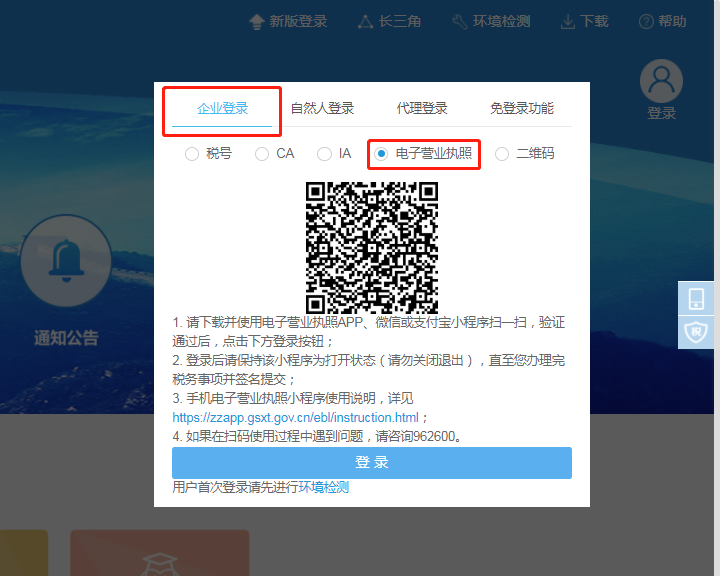Screen dimensions: 722x576
Task: Click the yellow card at the bottom left
Action: coord(24,553)
